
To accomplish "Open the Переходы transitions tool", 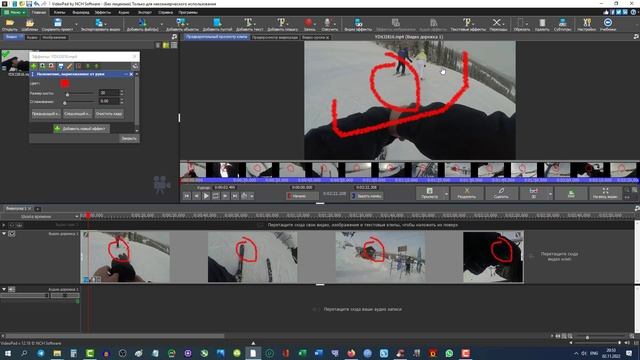I will [498, 24].
